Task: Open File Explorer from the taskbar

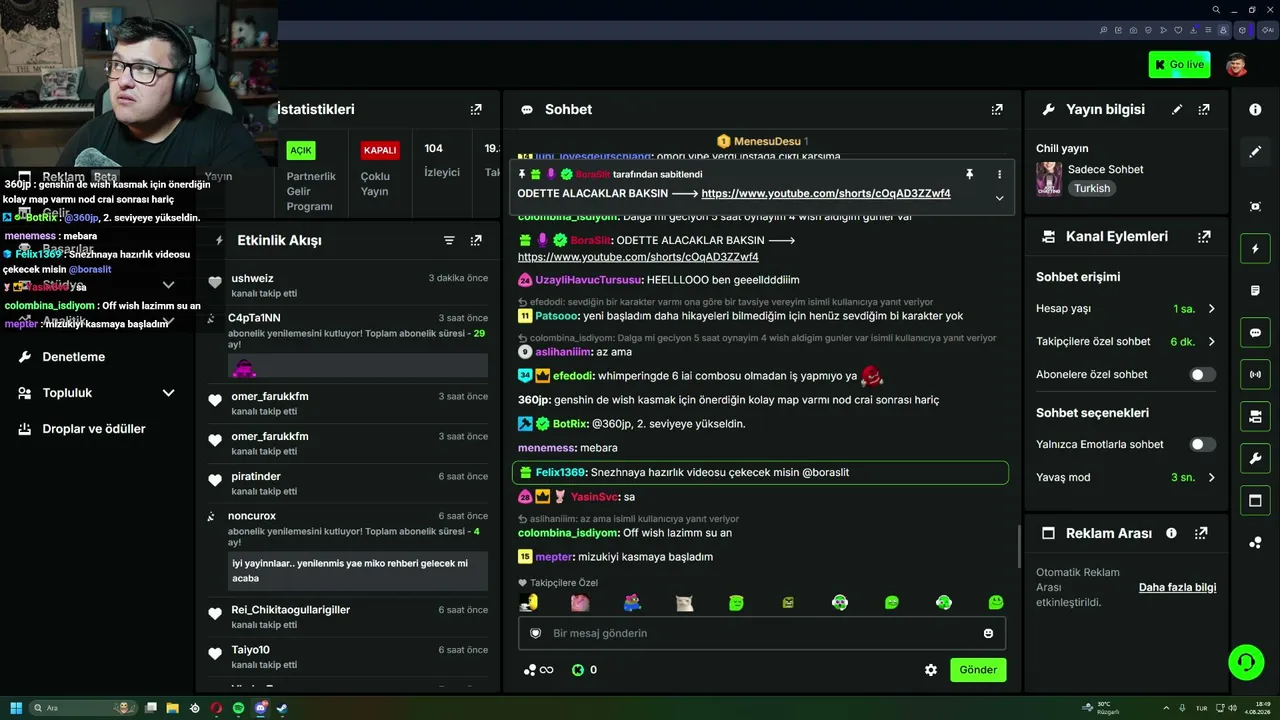Action: point(173,708)
